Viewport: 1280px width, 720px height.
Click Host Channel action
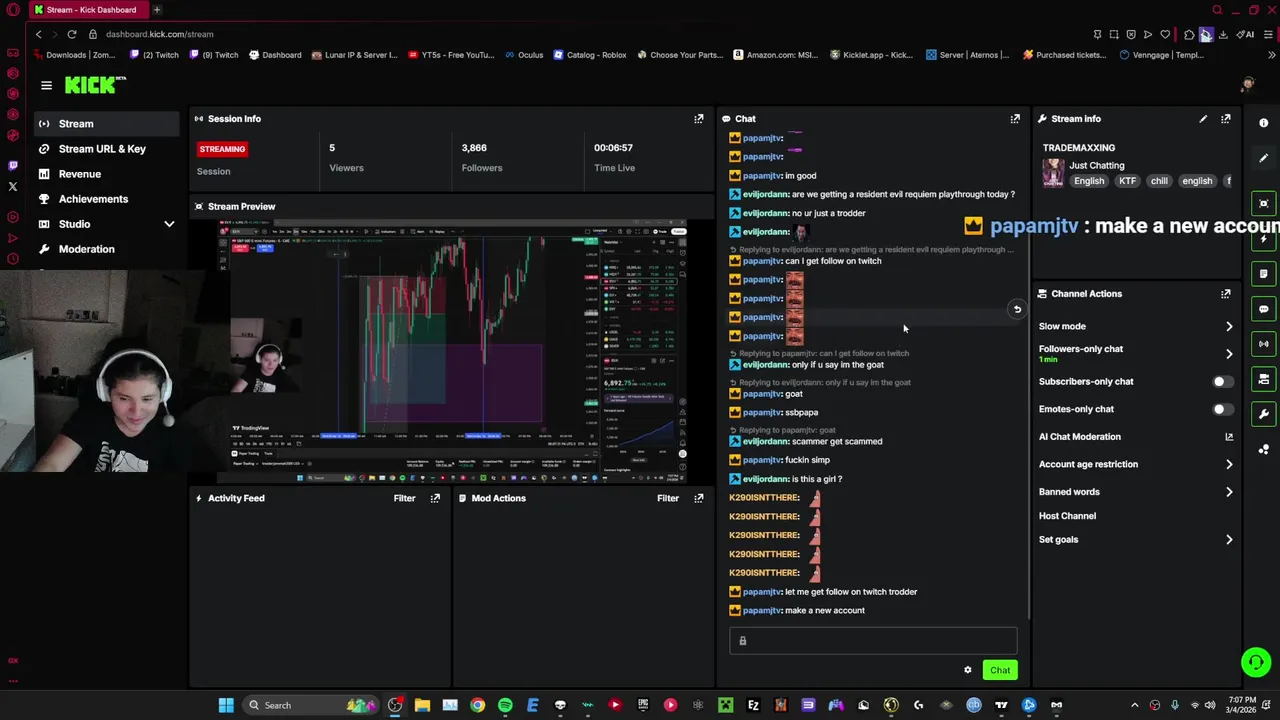(1067, 516)
